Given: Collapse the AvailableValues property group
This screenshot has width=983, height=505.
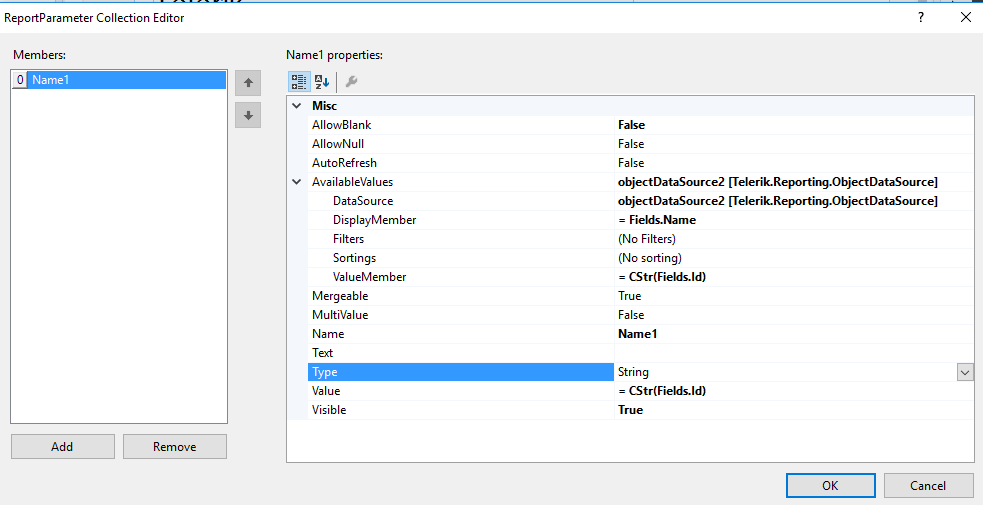Looking at the screenshot, I should coord(296,182).
